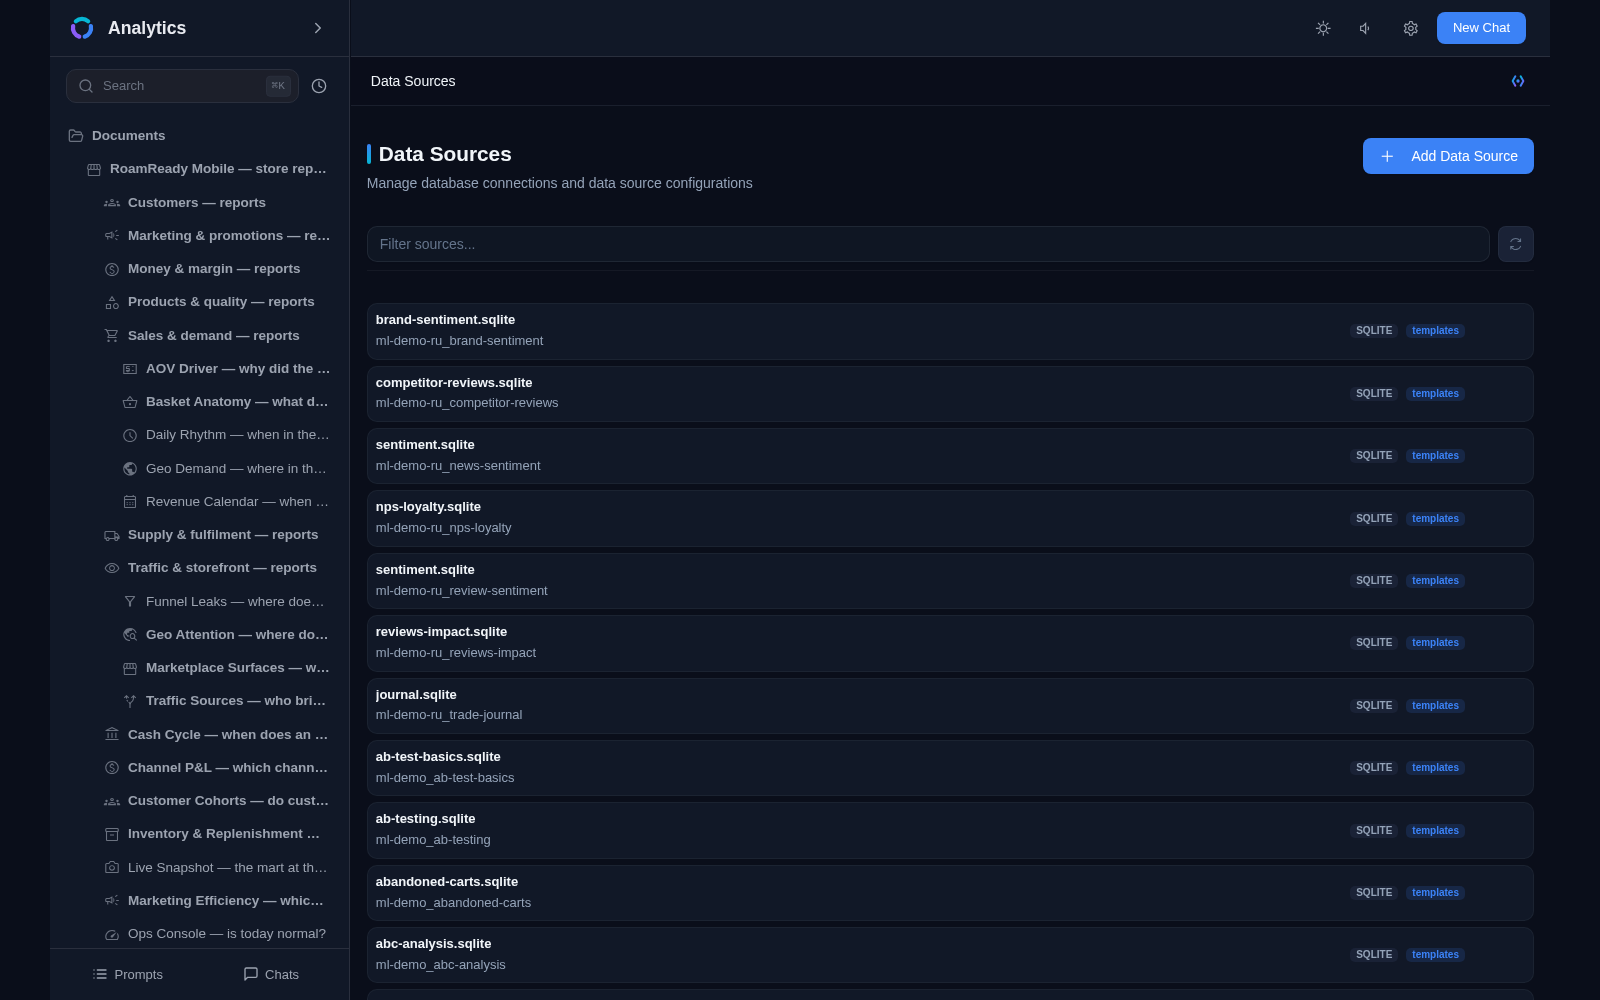Click the branch icon beside Traffic Sources
The image size is (1600, 1000).
coord(130,701)
